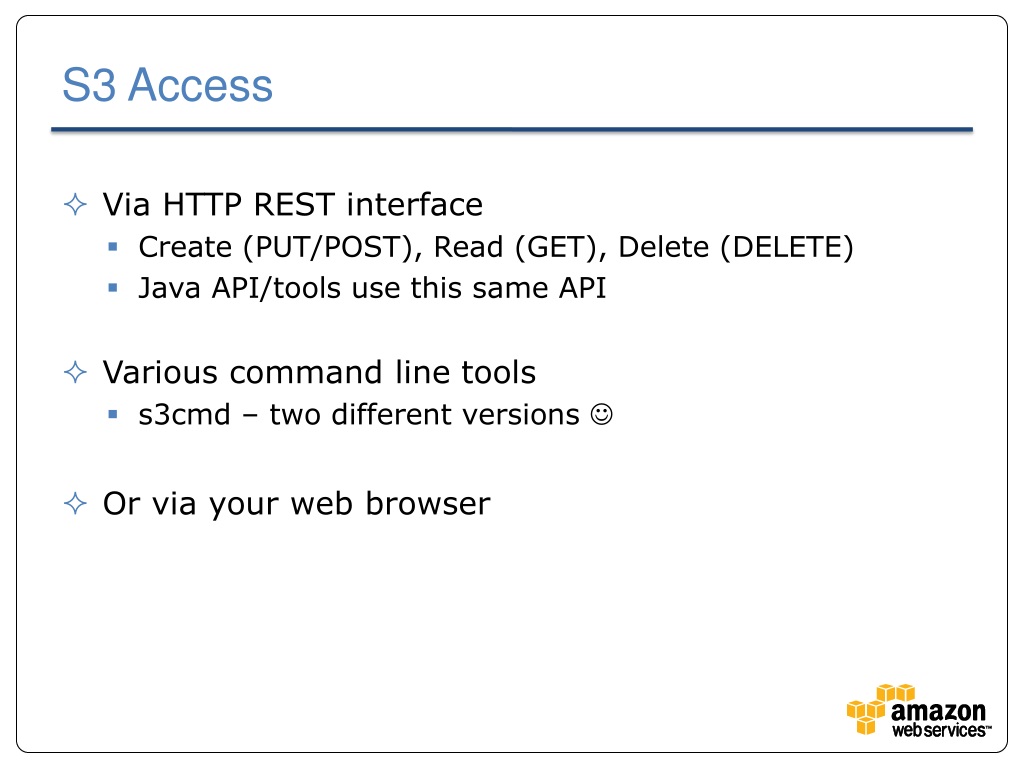The image size is (1024, 768).
Task: Click the 'Various command line tools' heading
Action: [319, 372]
